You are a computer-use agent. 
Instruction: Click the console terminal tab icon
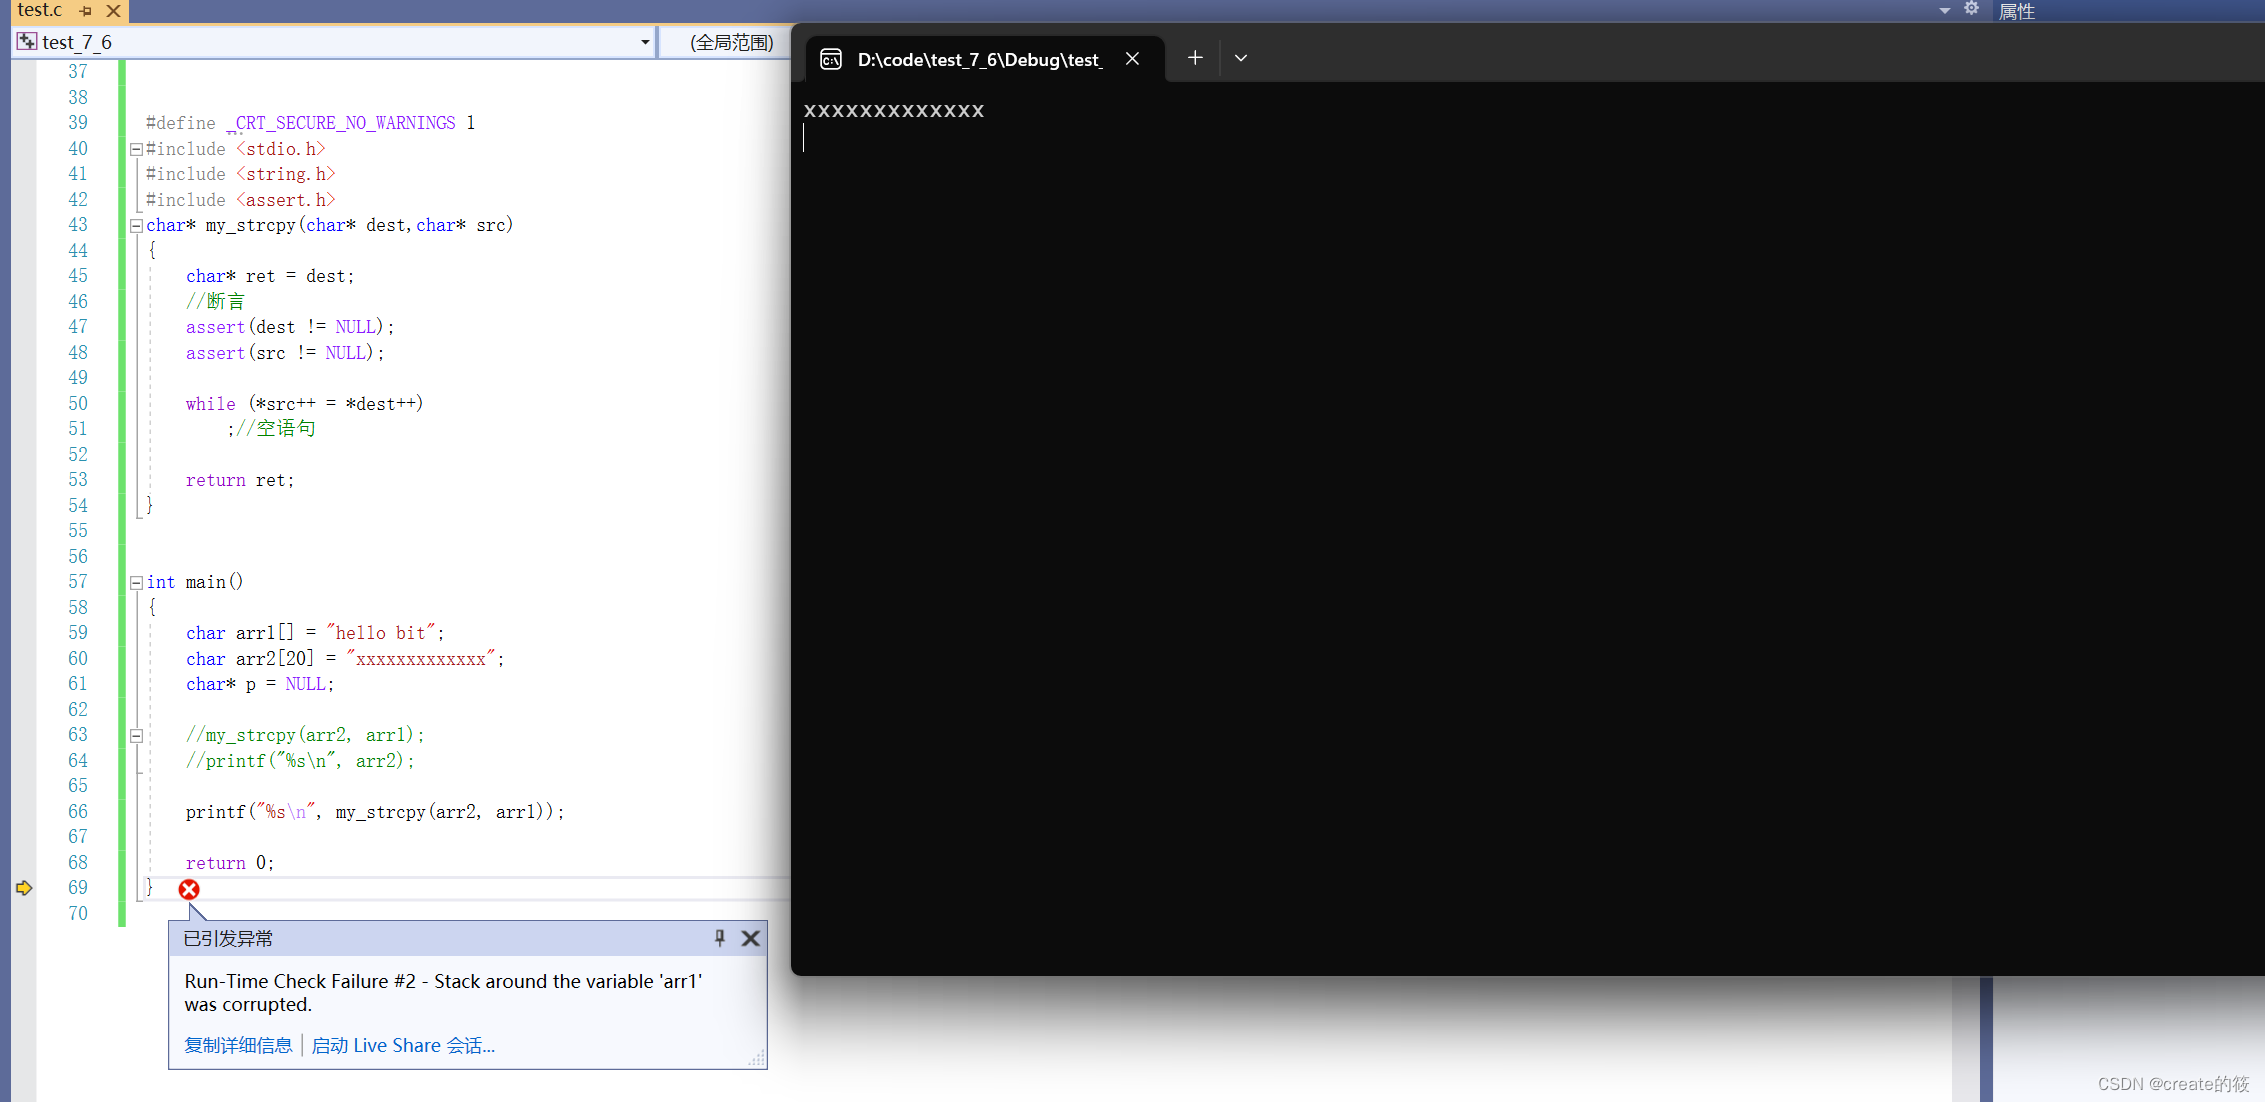pyautogui.click(x=831, y=59)
